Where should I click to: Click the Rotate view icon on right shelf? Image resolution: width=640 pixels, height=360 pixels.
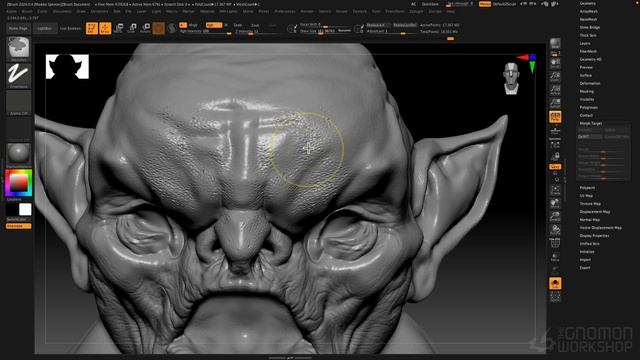[x=555, y=230]
